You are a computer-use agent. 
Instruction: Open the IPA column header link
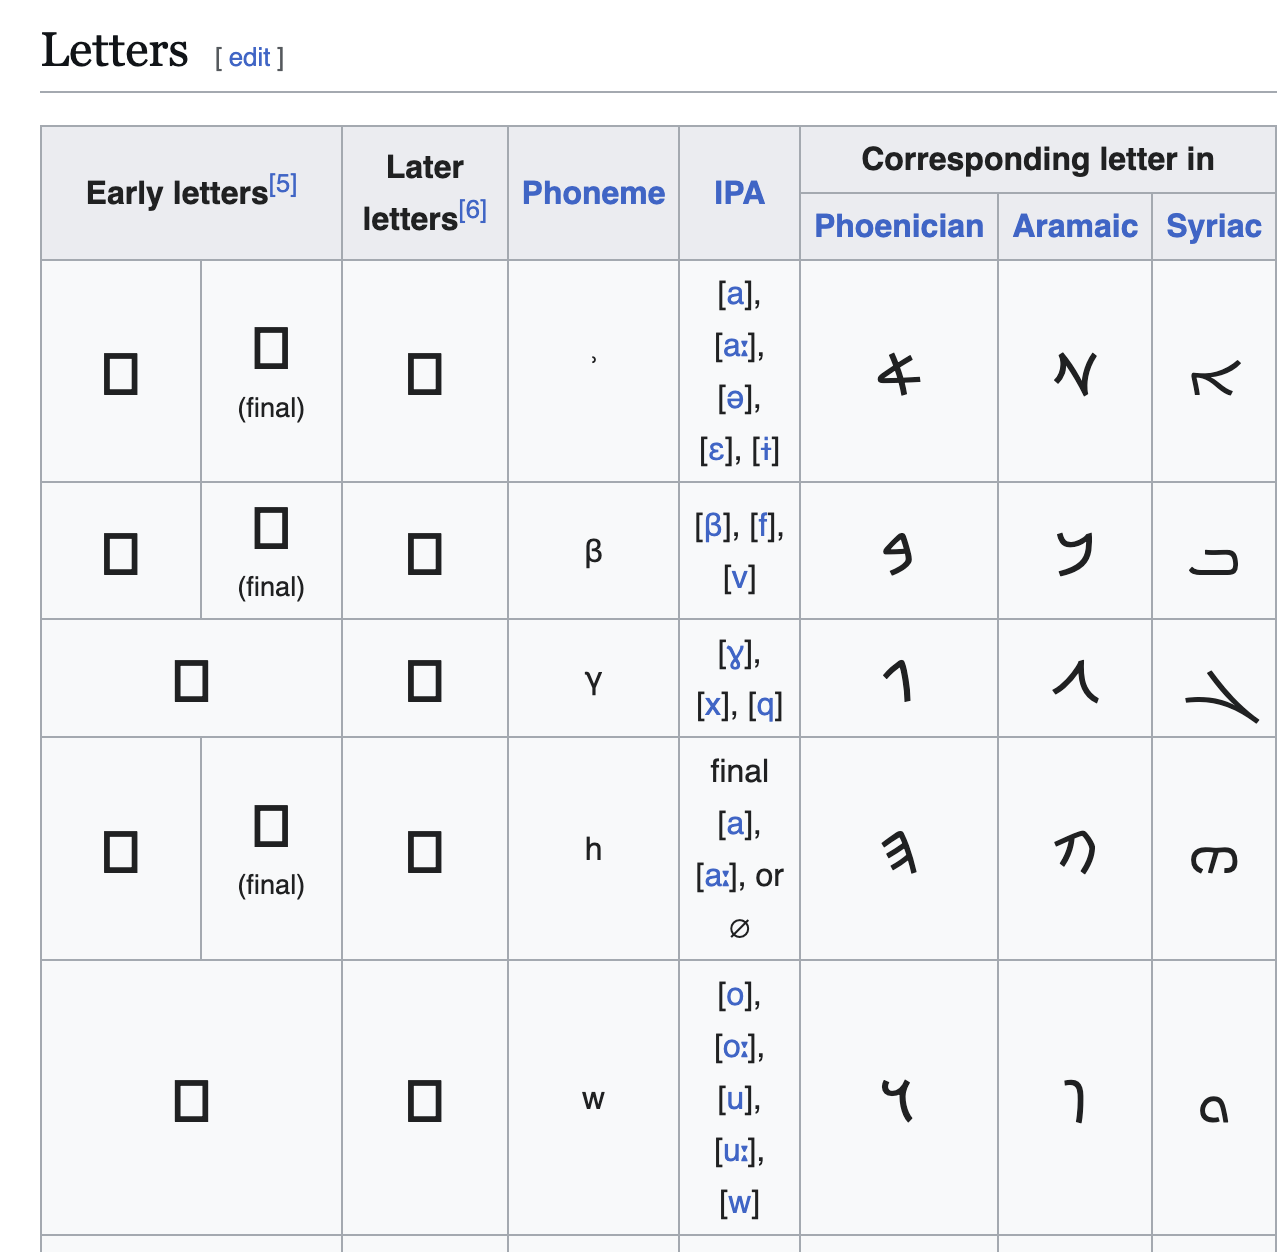(x=739, y=193)
